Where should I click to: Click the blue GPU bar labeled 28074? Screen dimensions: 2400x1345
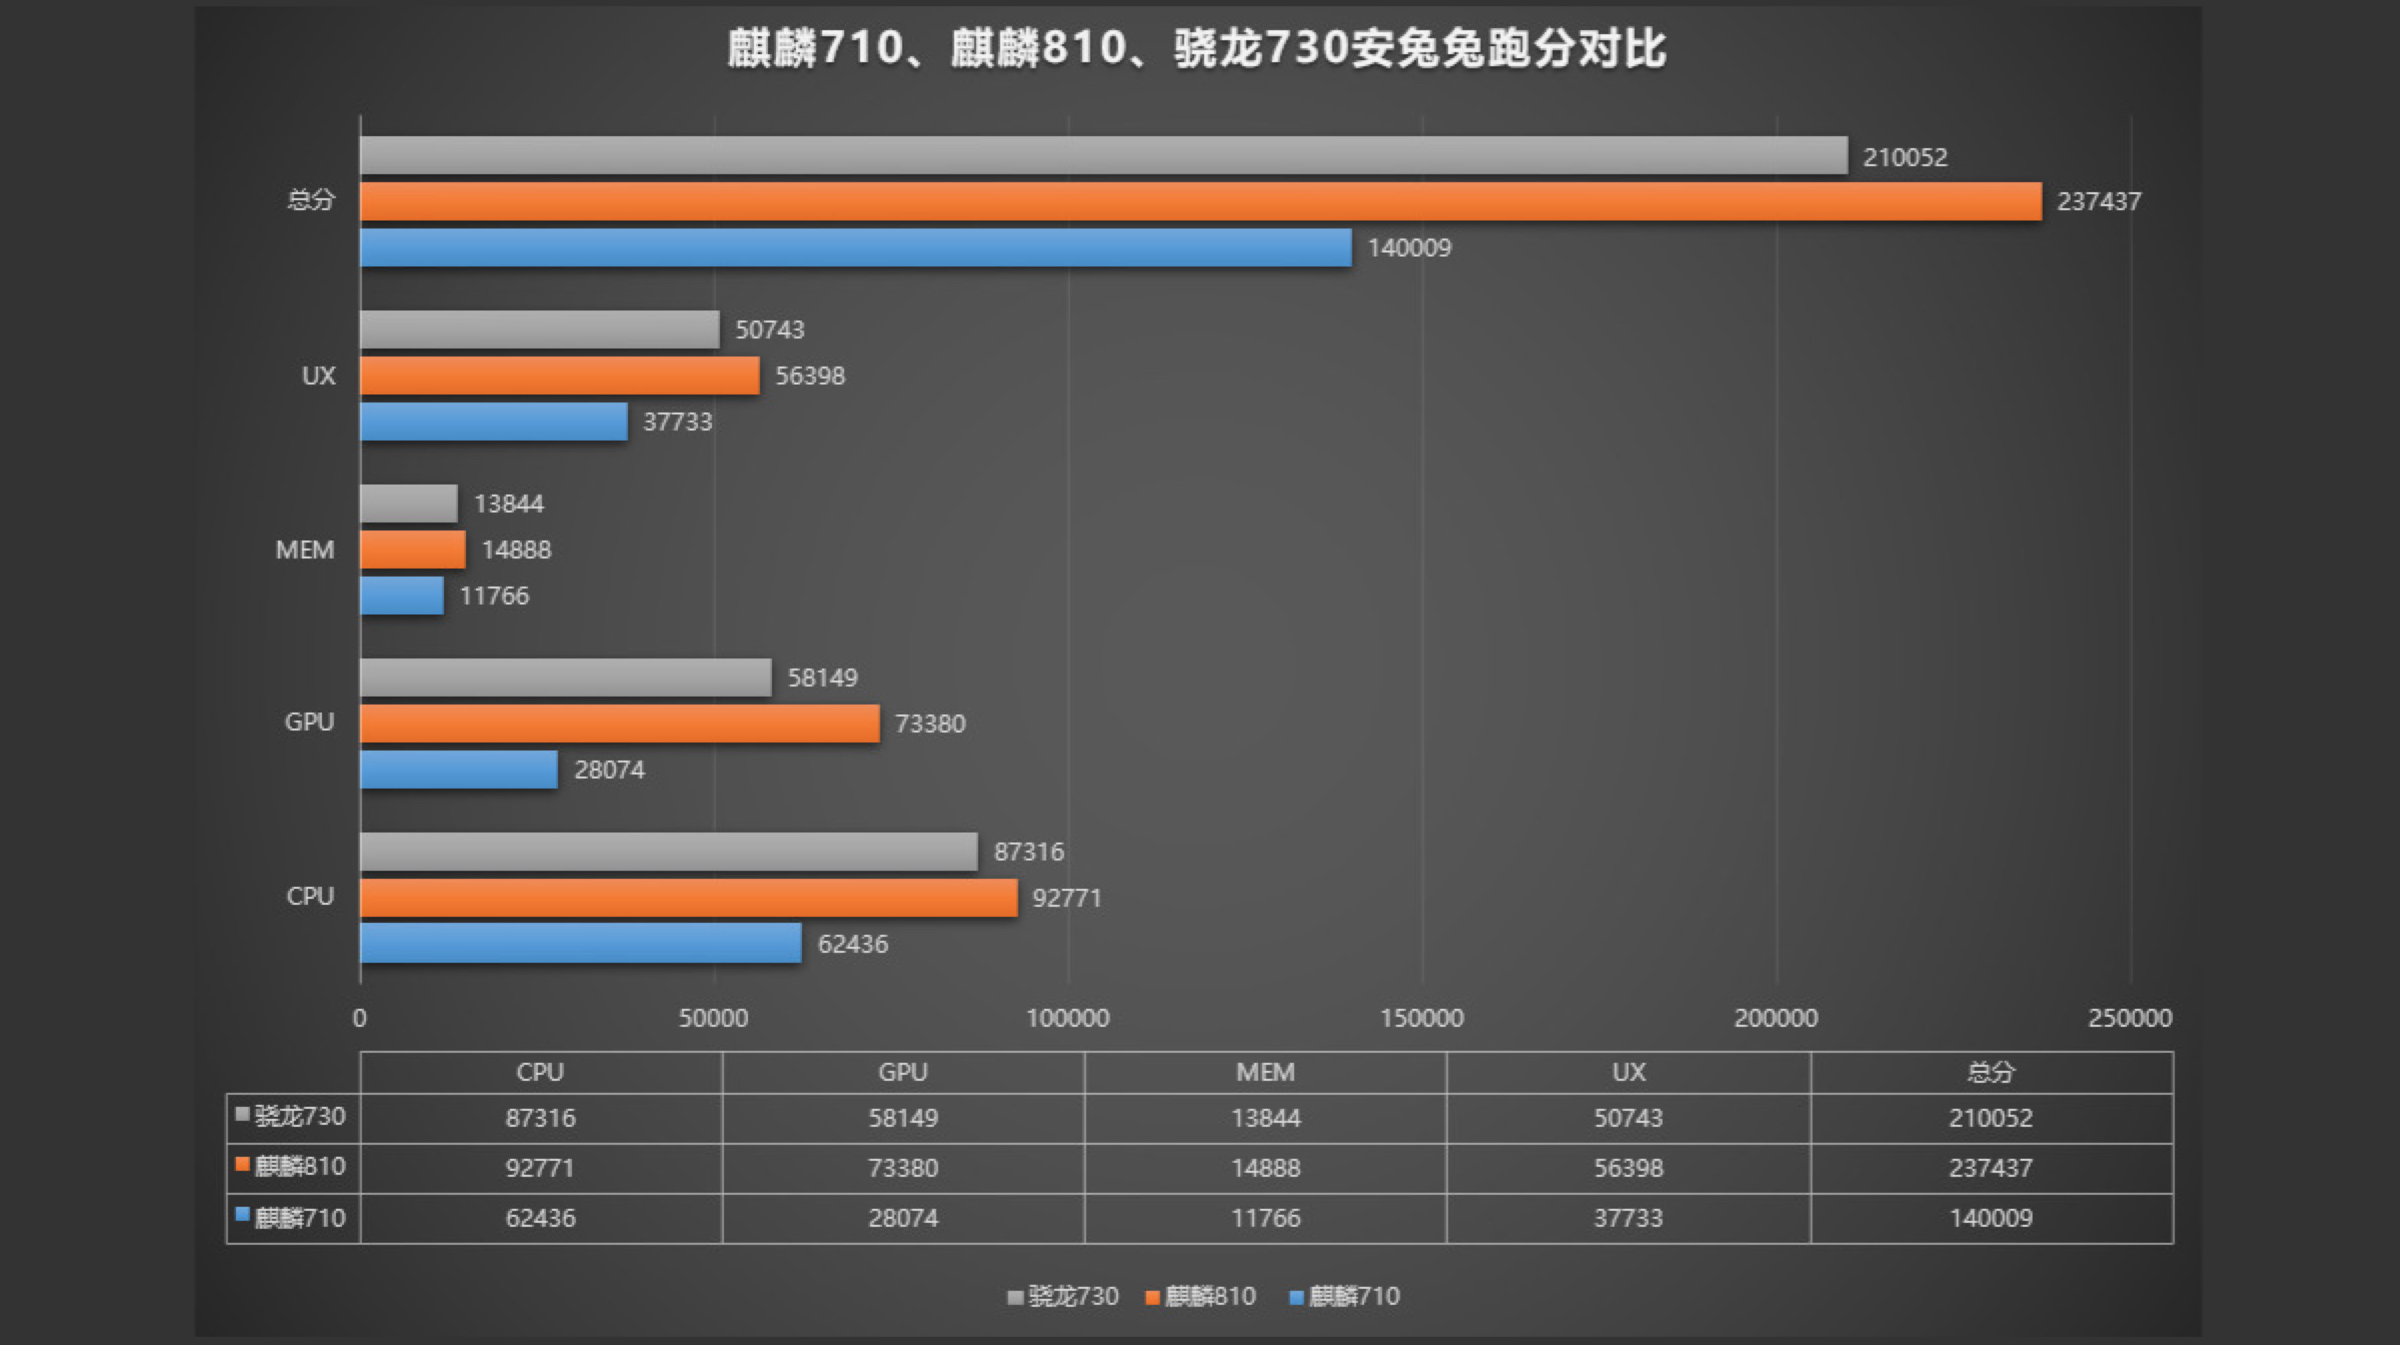[459, 770]
